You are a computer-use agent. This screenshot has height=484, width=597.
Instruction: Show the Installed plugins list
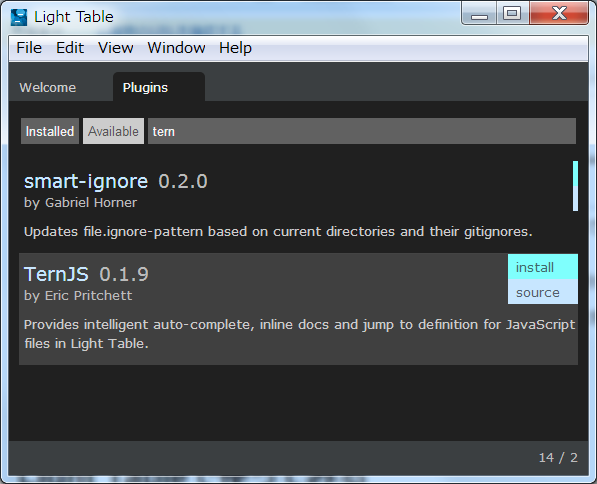point(50,131)
